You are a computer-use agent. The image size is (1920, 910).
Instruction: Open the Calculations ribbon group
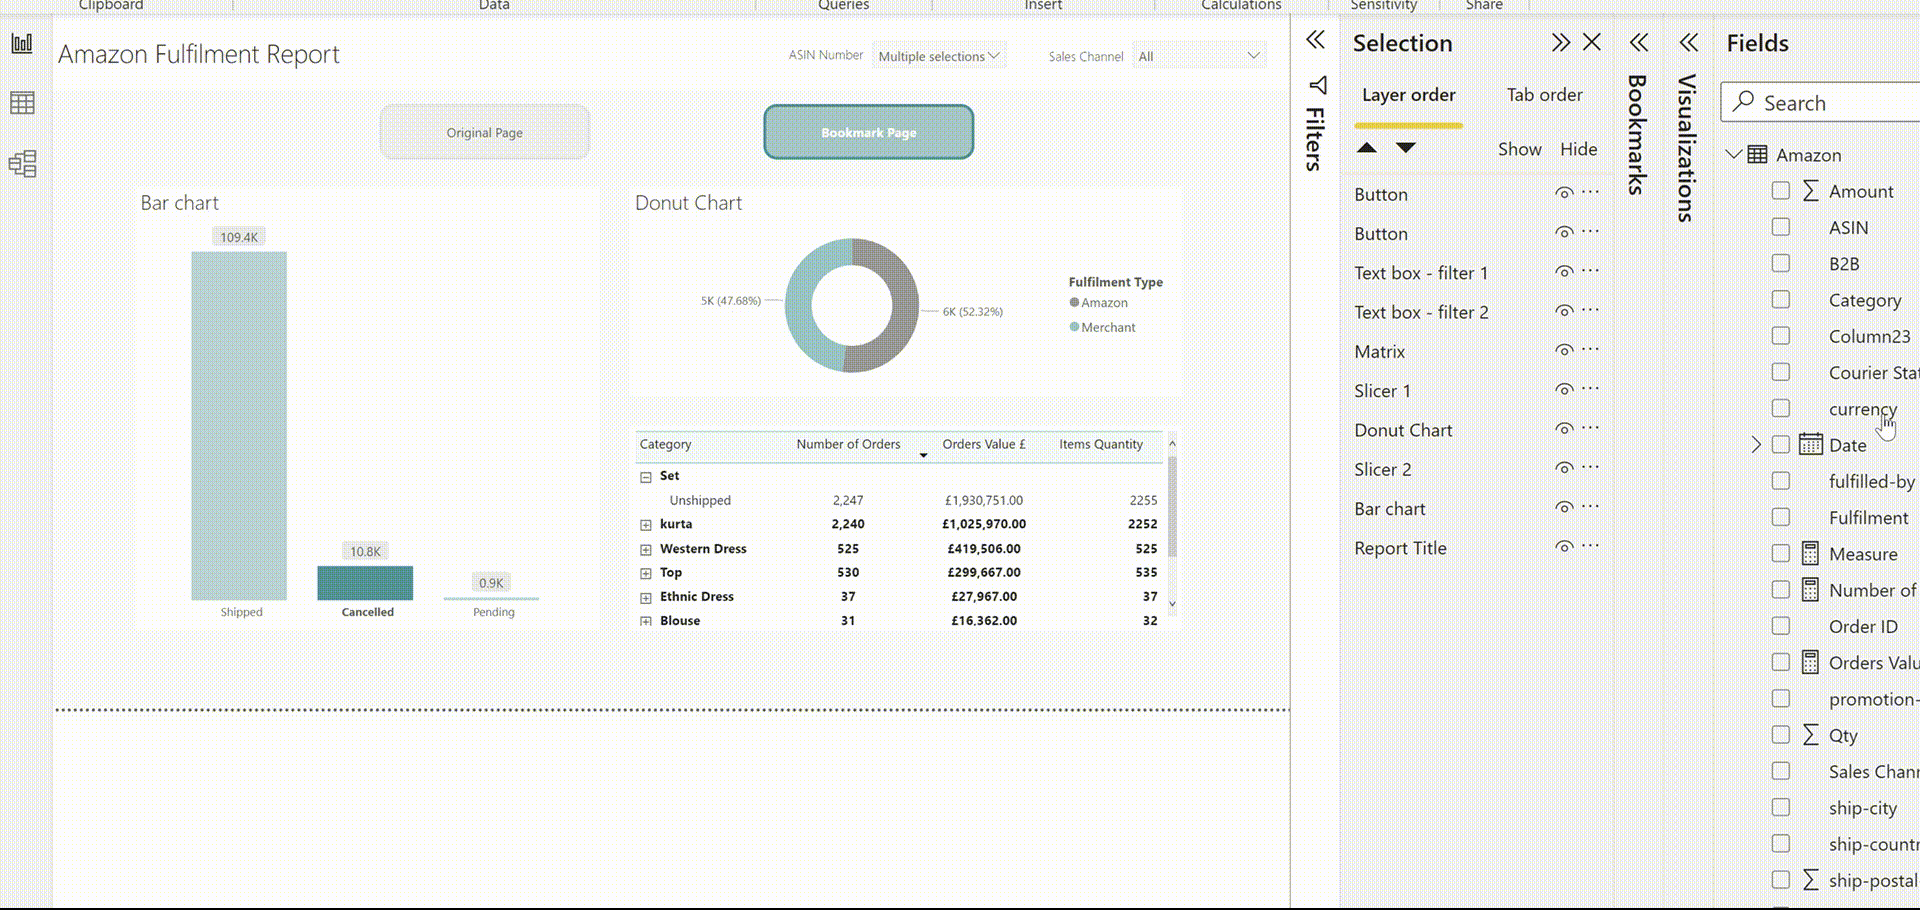[1241, 5]
